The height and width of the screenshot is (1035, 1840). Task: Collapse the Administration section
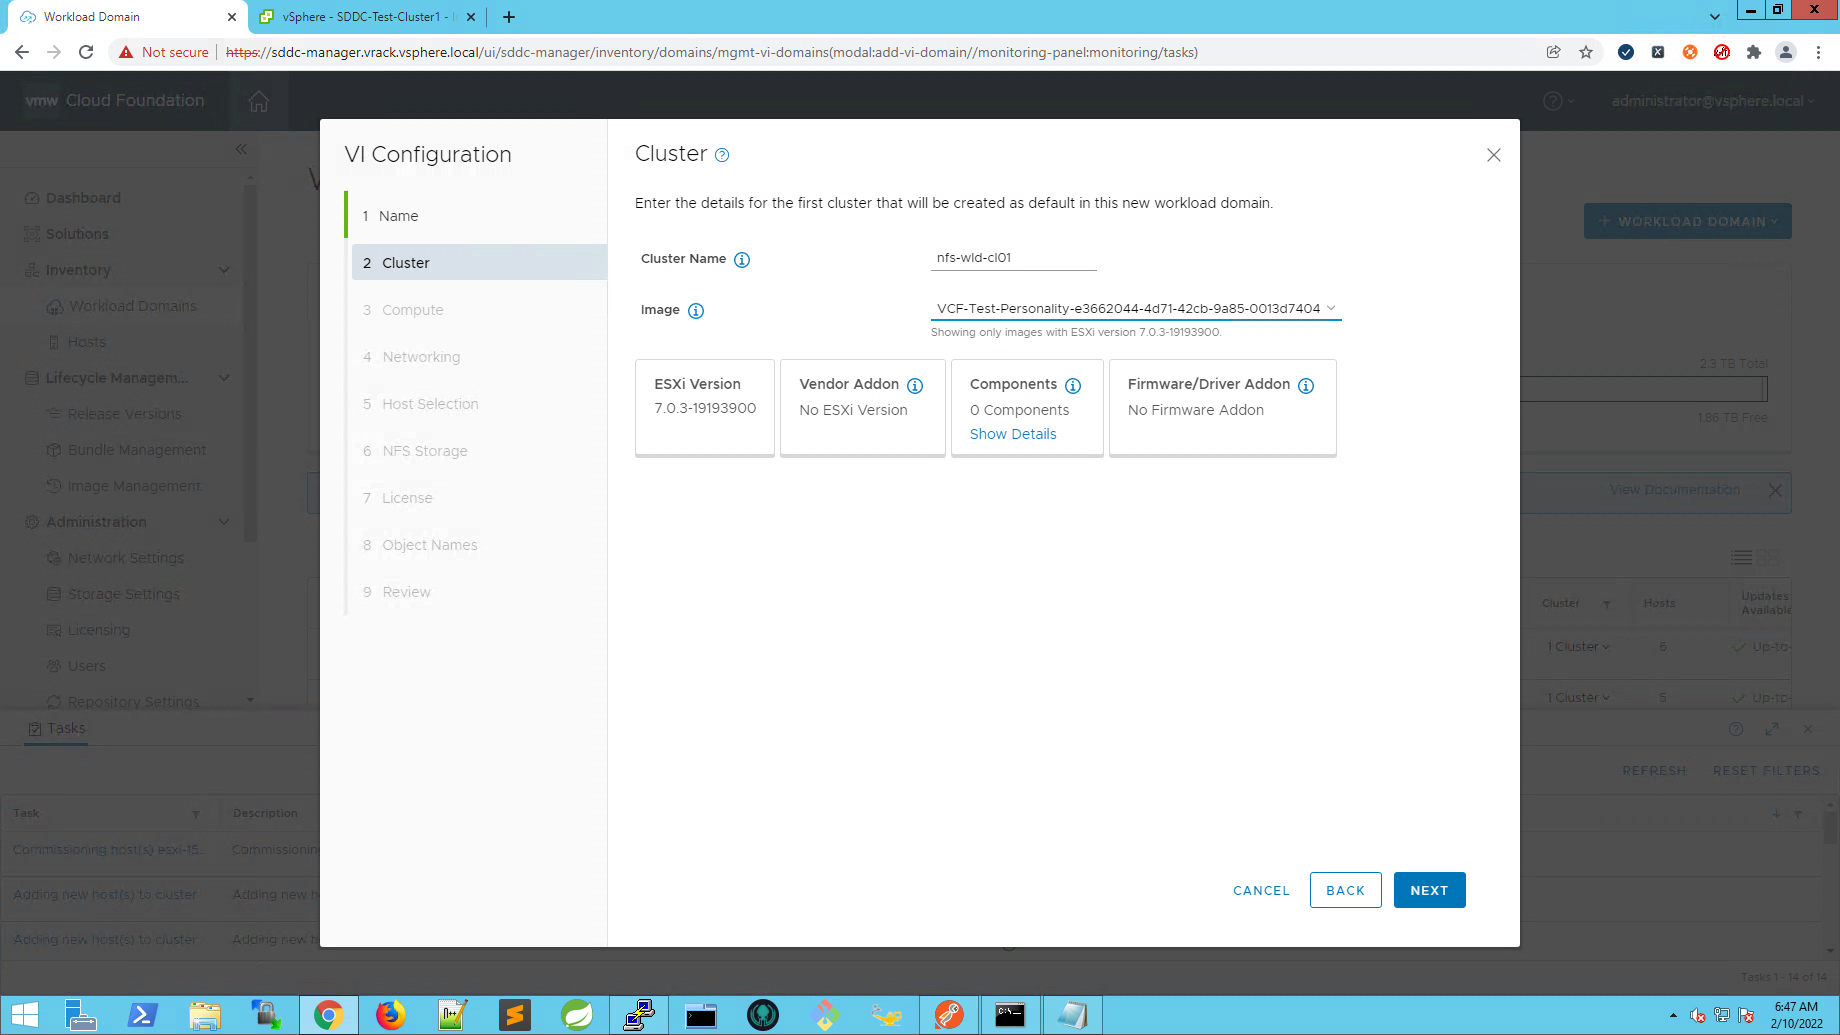pyautogui.click(x=225, y=522)
